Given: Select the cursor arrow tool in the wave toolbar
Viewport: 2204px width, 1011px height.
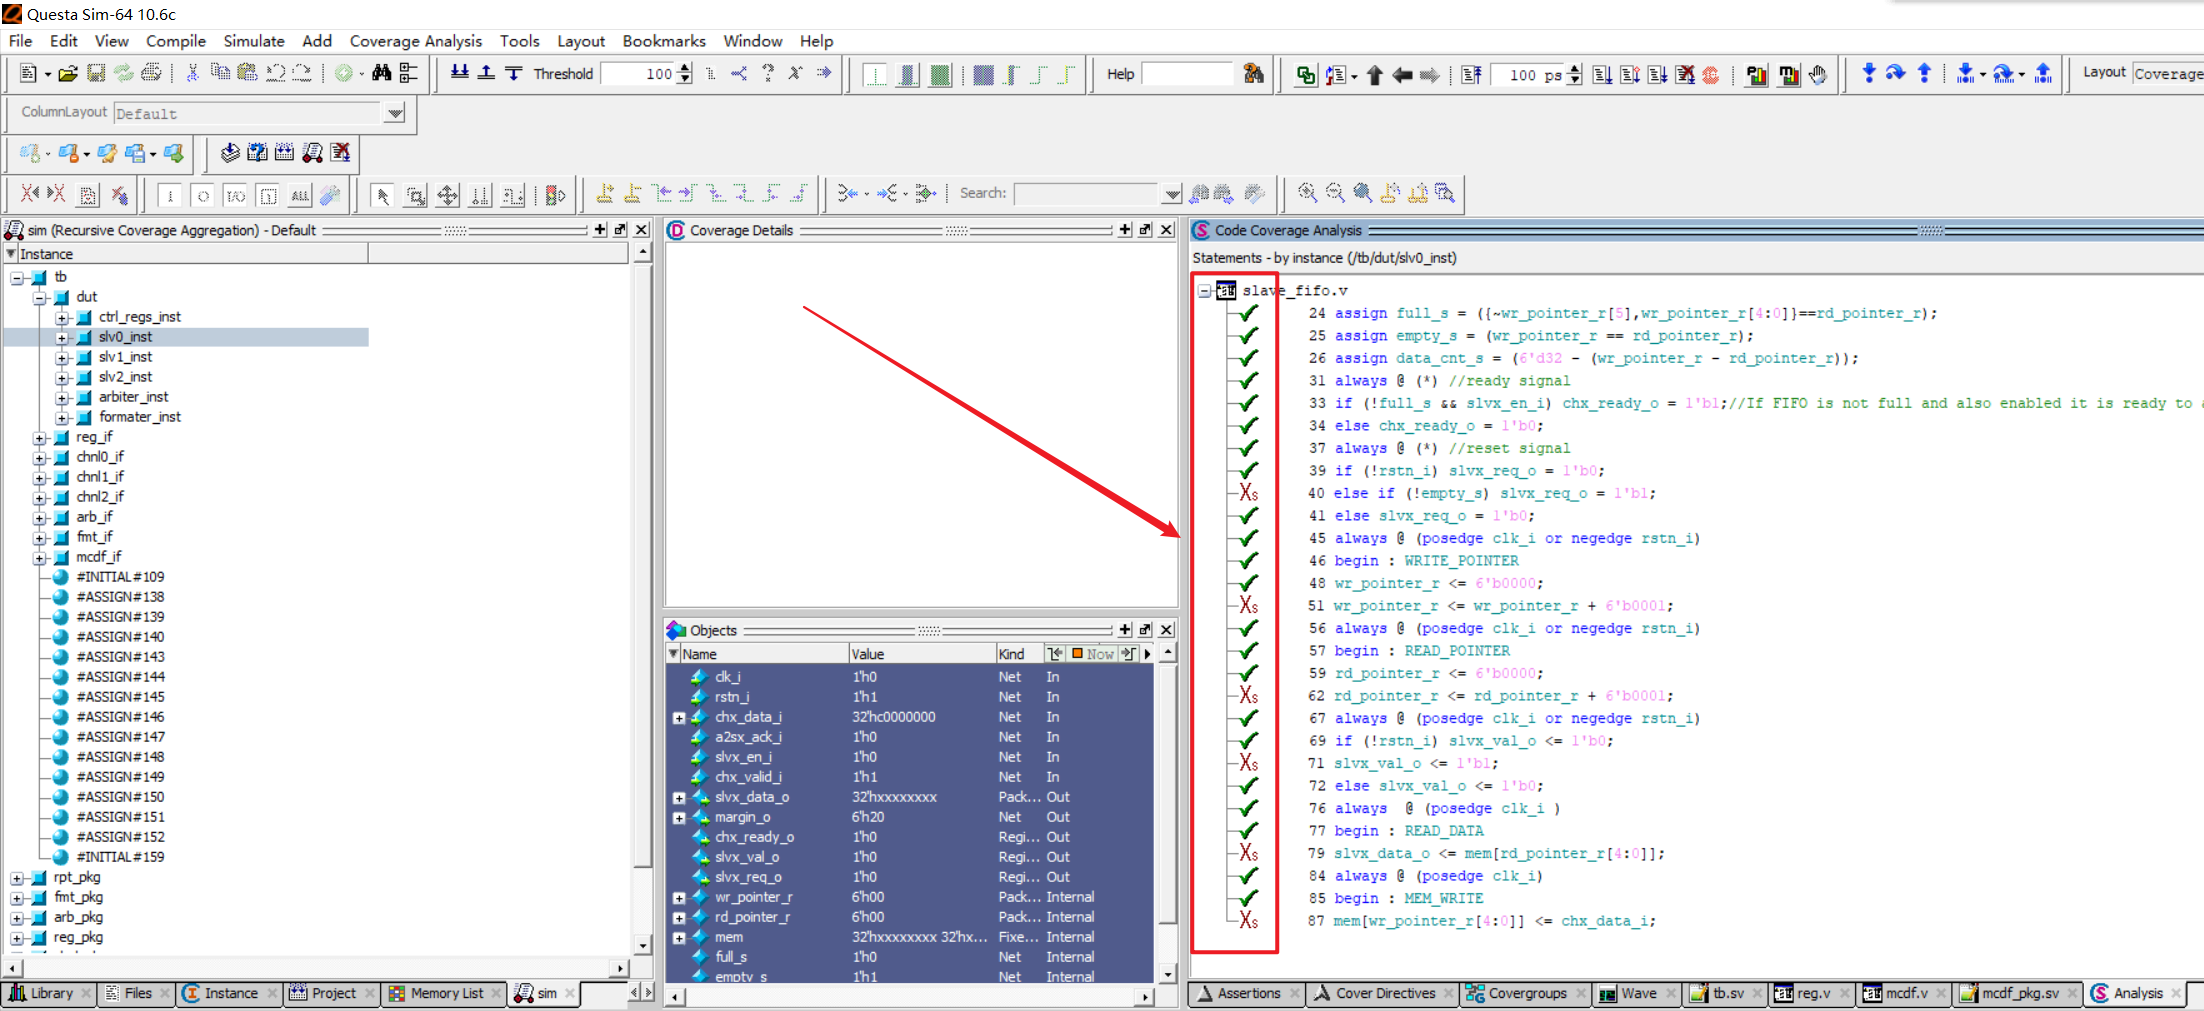Looking at the screenshot, I should point(382,195).
